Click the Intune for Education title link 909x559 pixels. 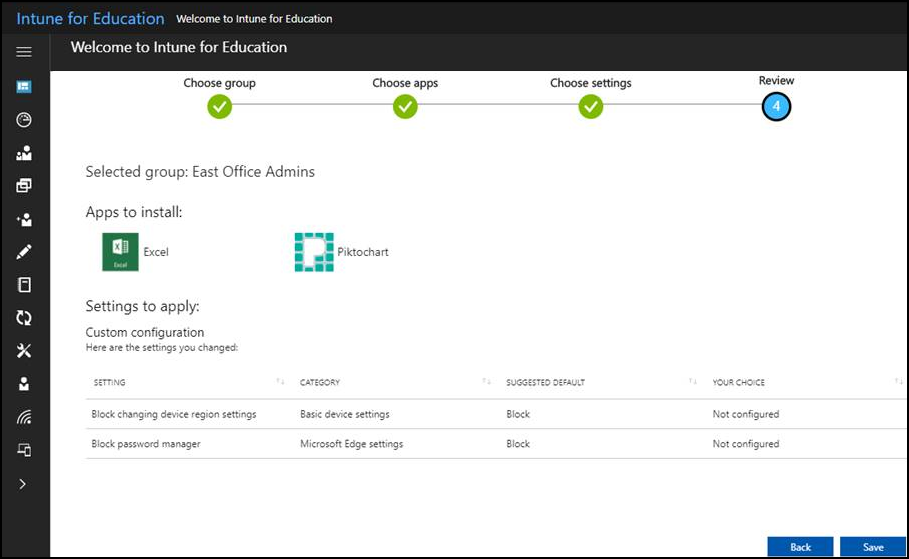click(x=90, y=18)
